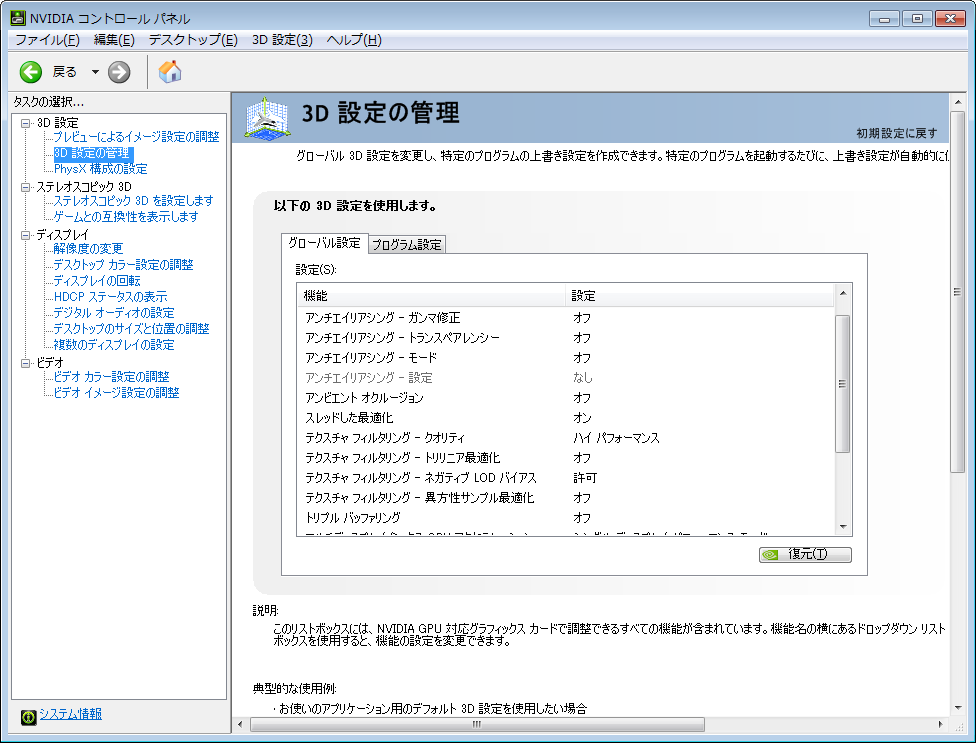Open the Home house icon

point(170,72)
